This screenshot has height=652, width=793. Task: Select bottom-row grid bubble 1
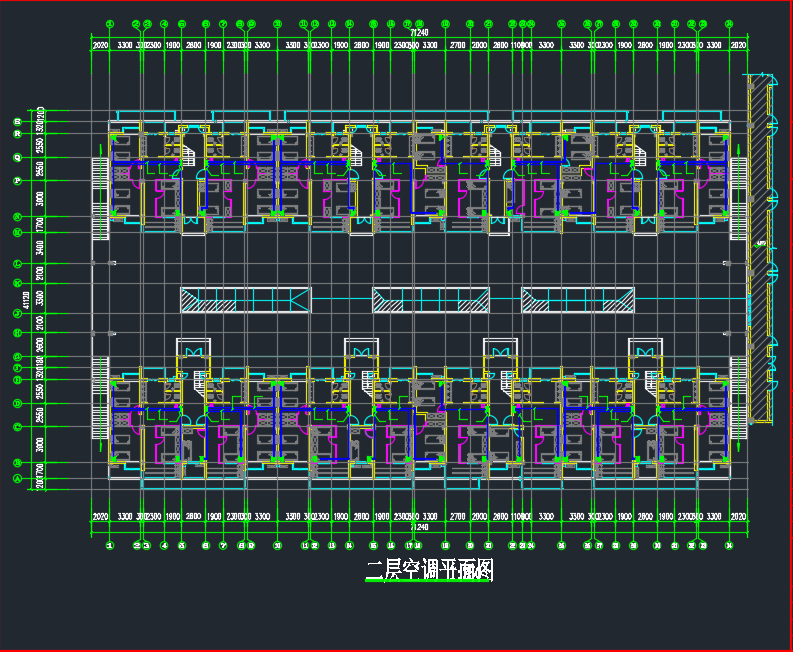pos(110,546)
